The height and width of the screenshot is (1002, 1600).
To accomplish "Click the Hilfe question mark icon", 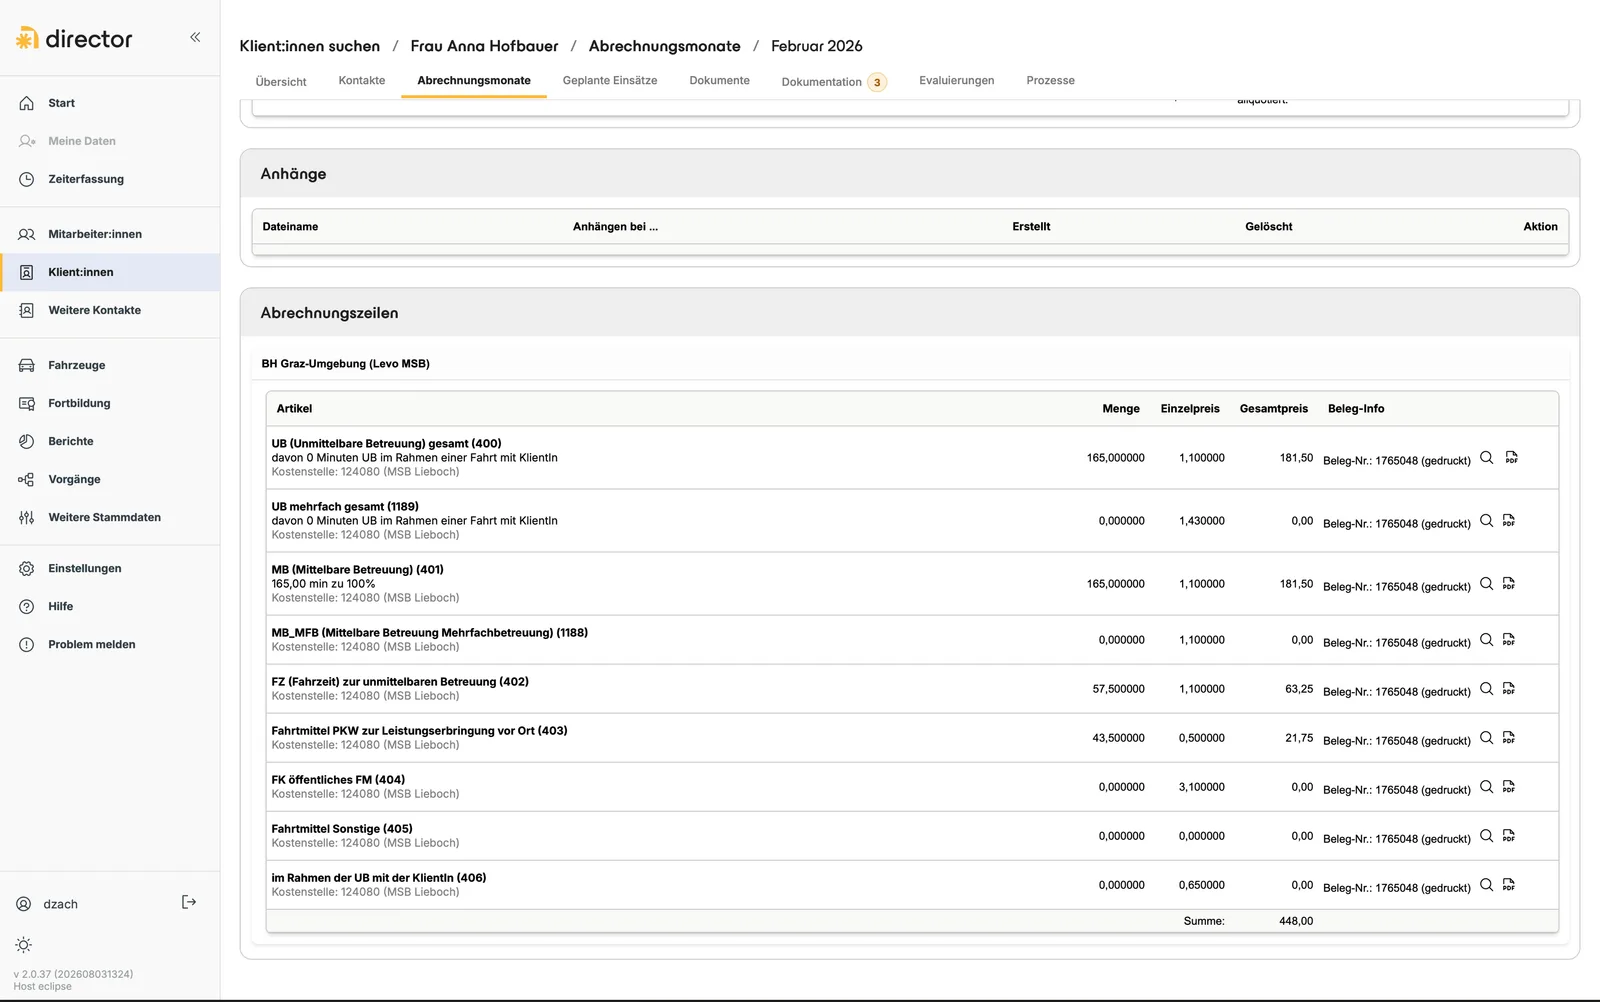I will (27, 606).
